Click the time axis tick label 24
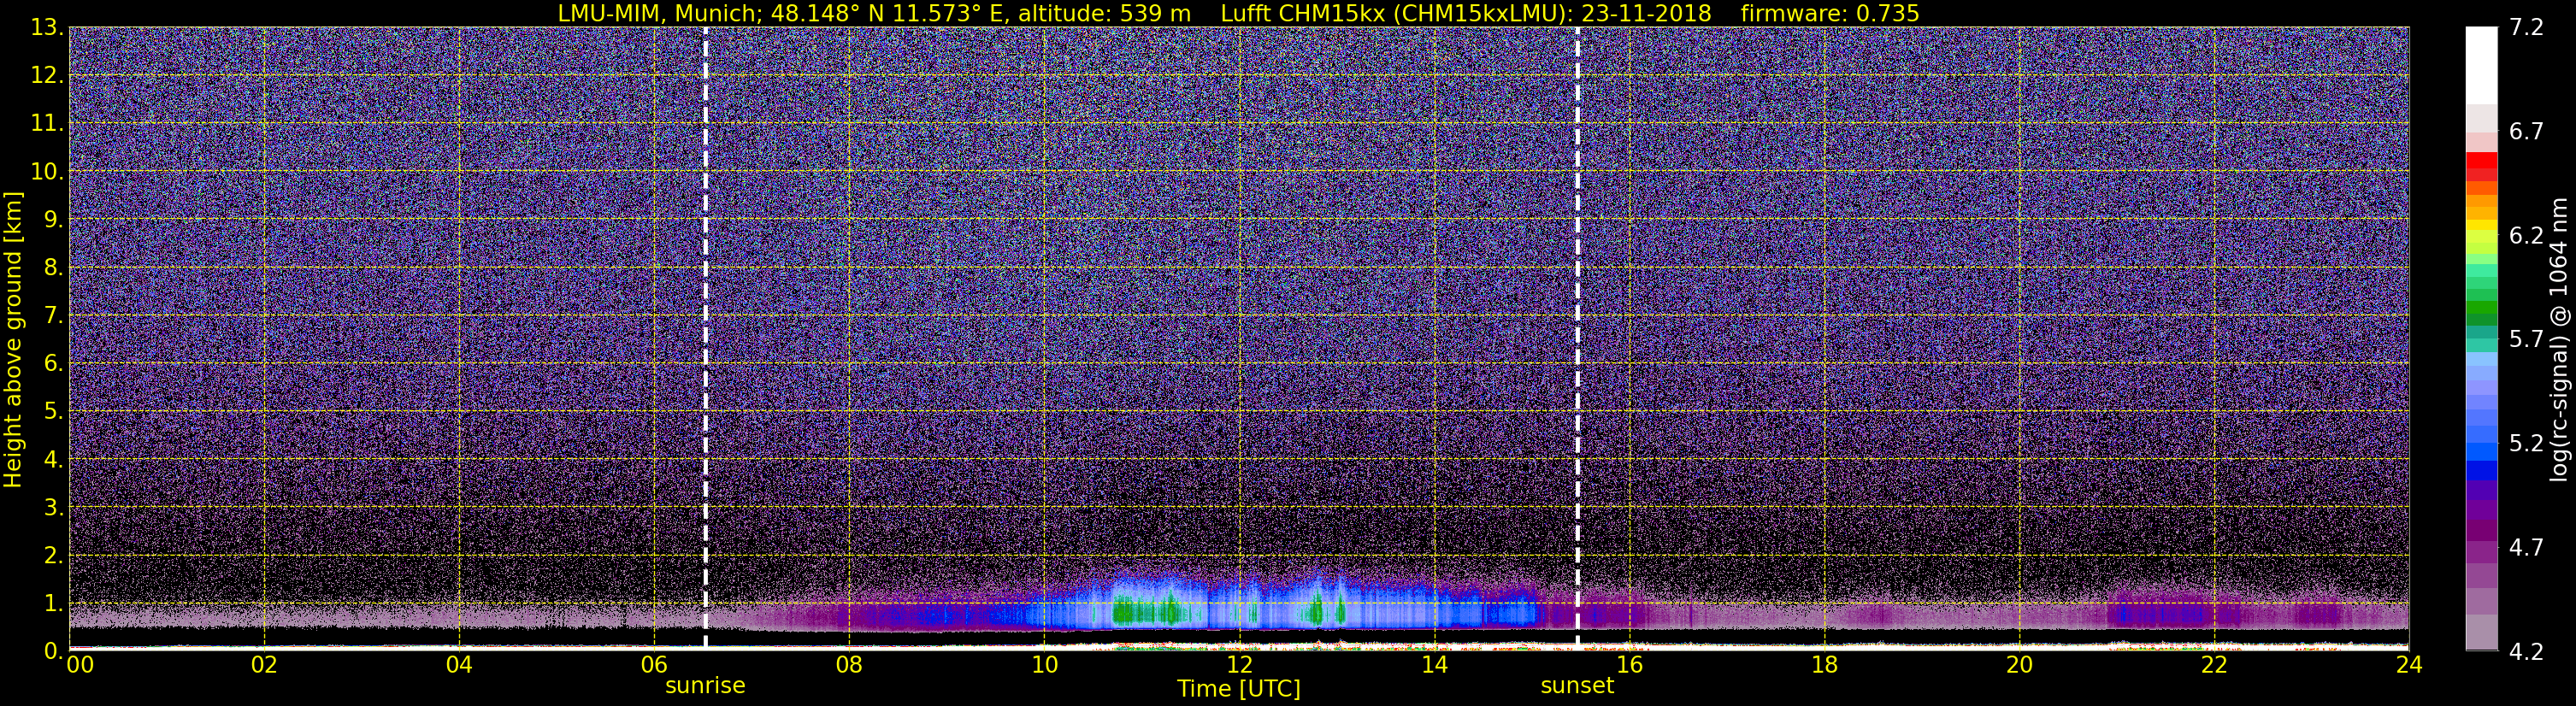The height and width of the screenshot is (706, 2576). 2409,666
